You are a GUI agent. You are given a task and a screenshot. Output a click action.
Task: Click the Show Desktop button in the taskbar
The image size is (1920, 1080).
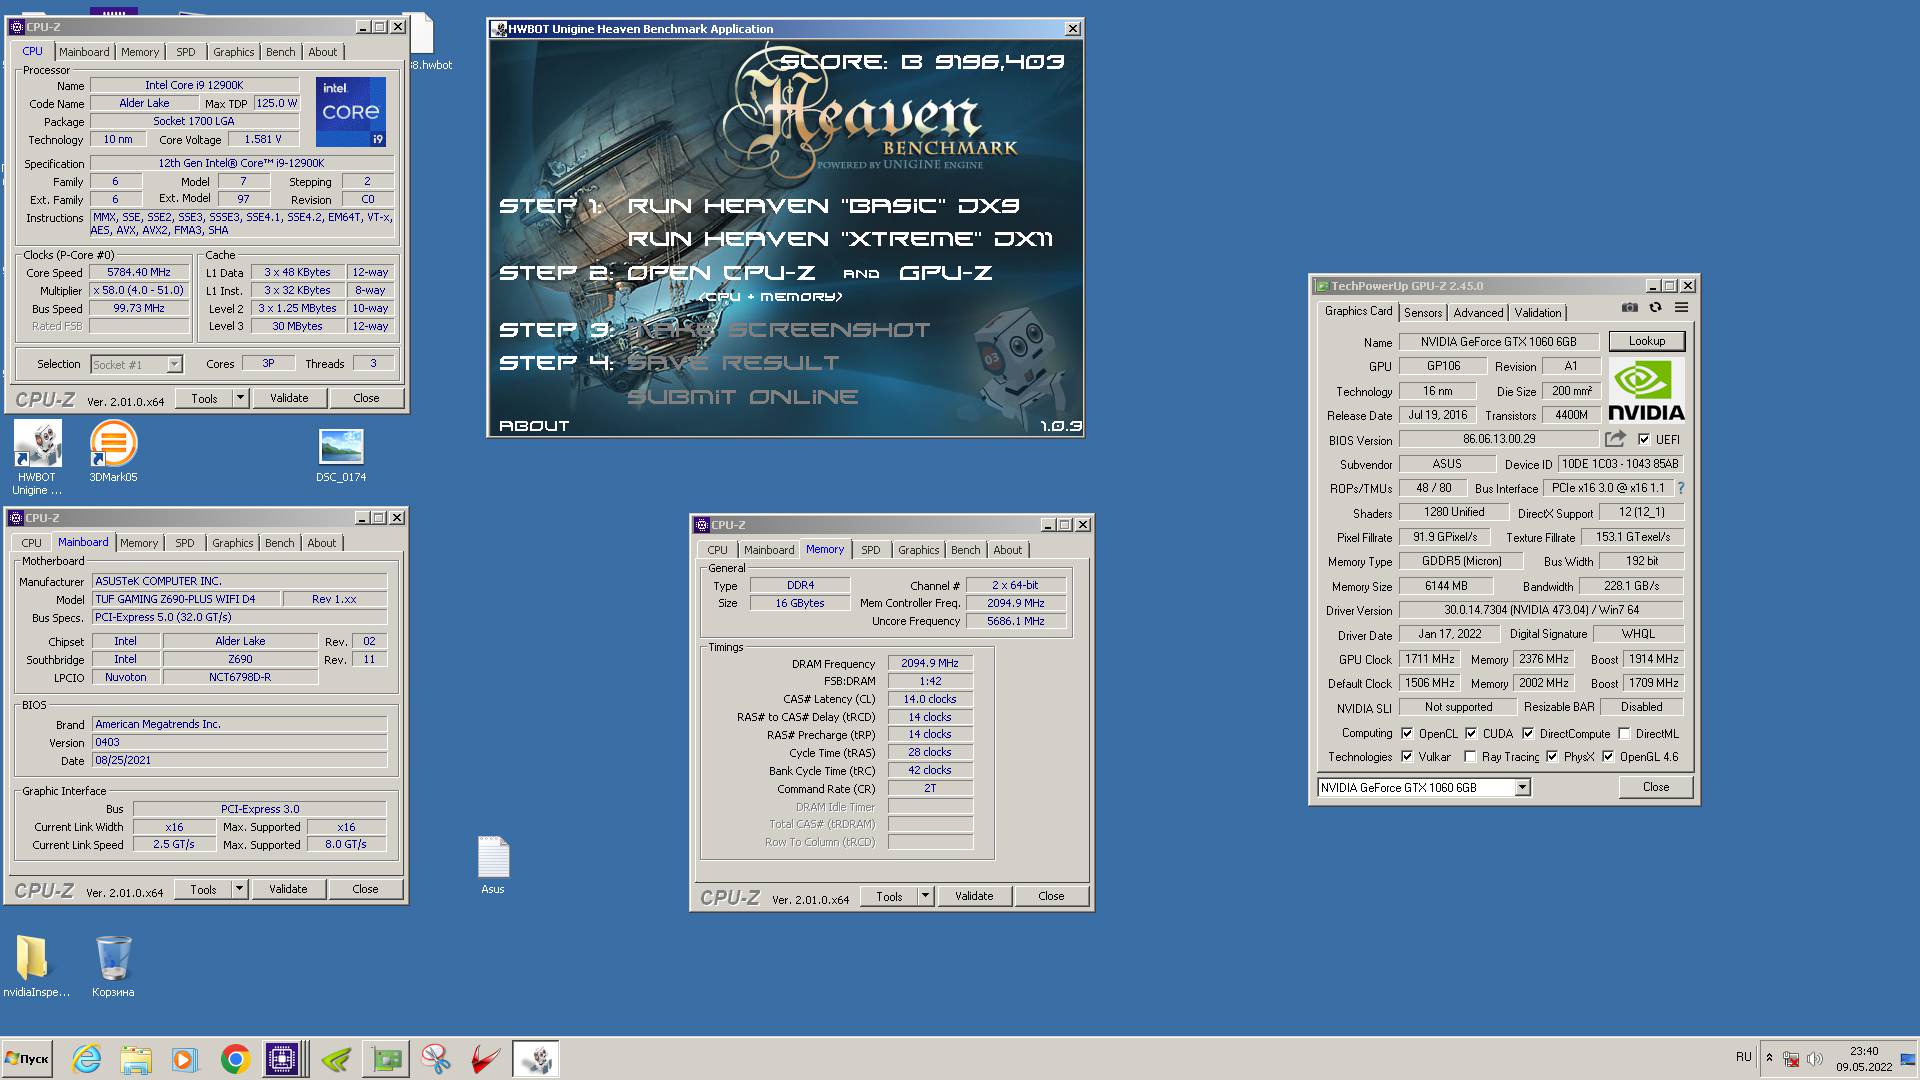[x=1908, y=1059]
